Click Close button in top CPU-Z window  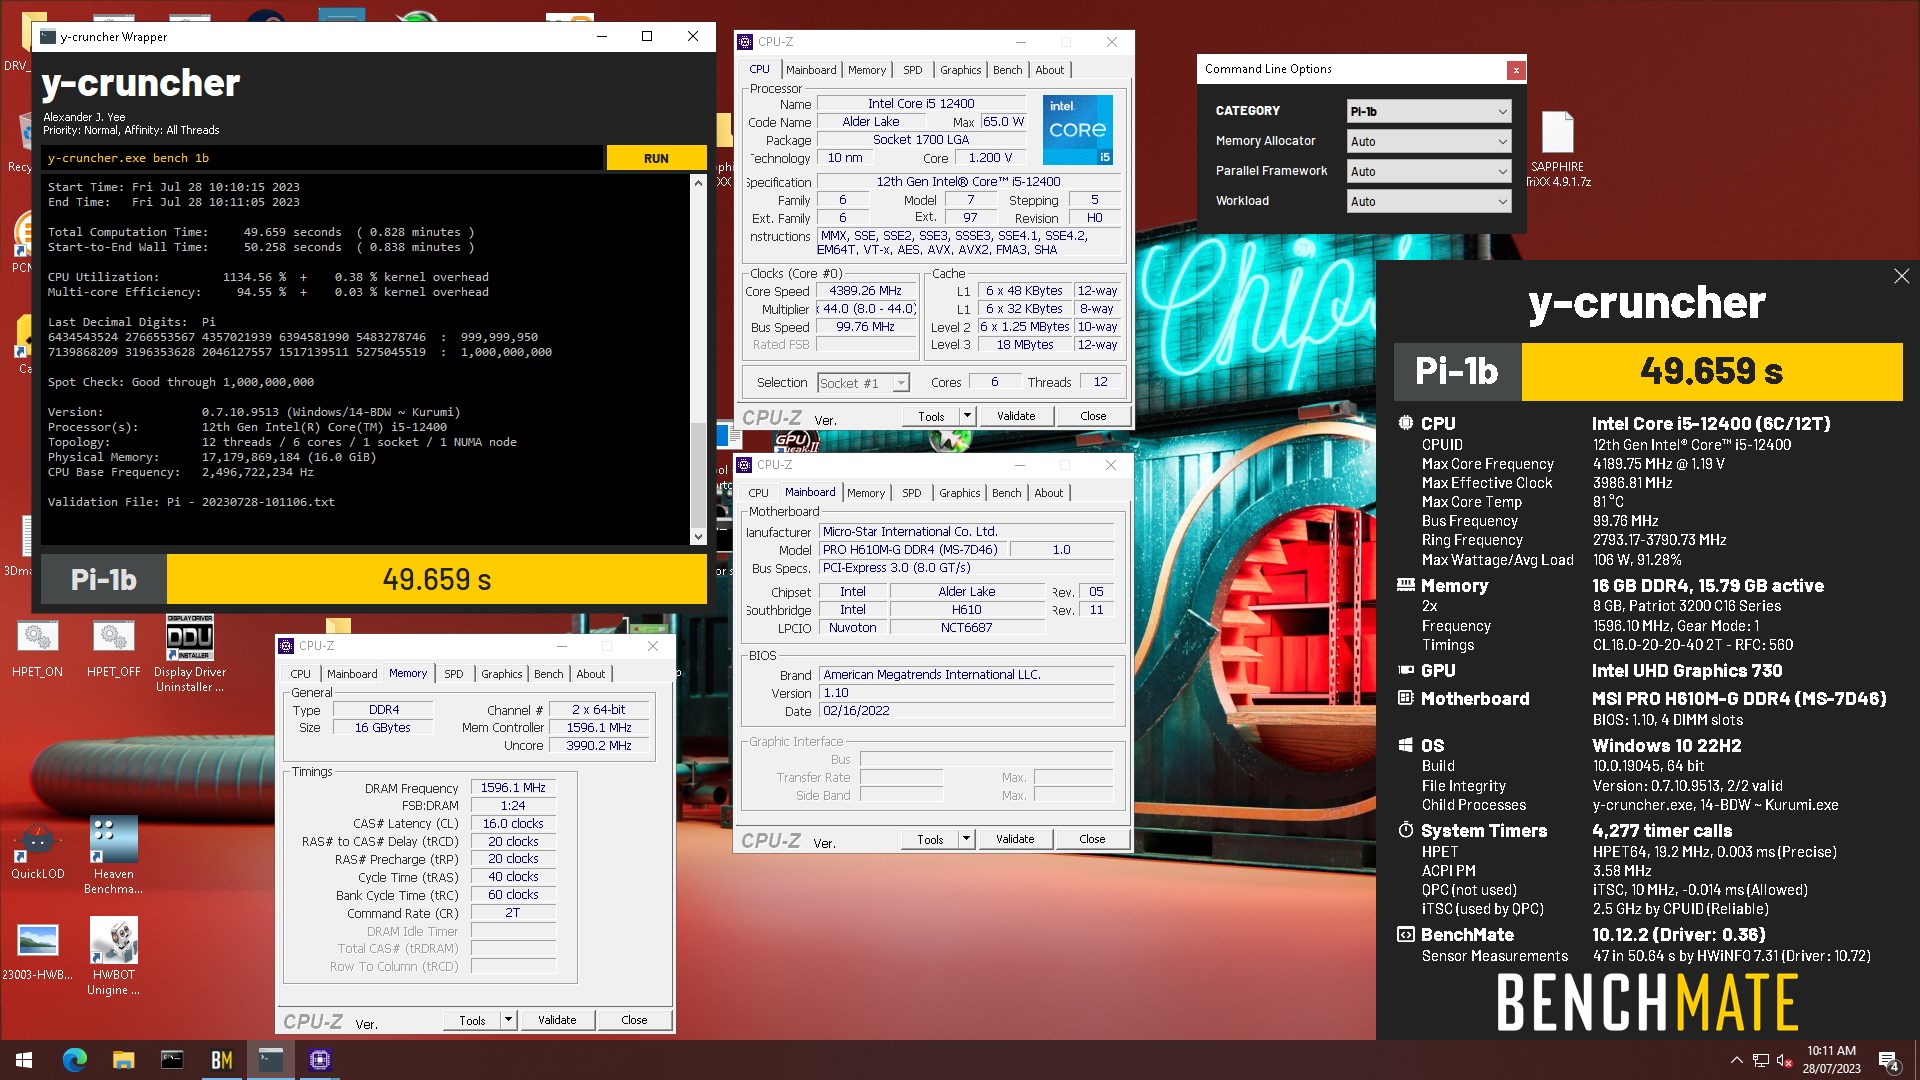[x=1092, y=416]
